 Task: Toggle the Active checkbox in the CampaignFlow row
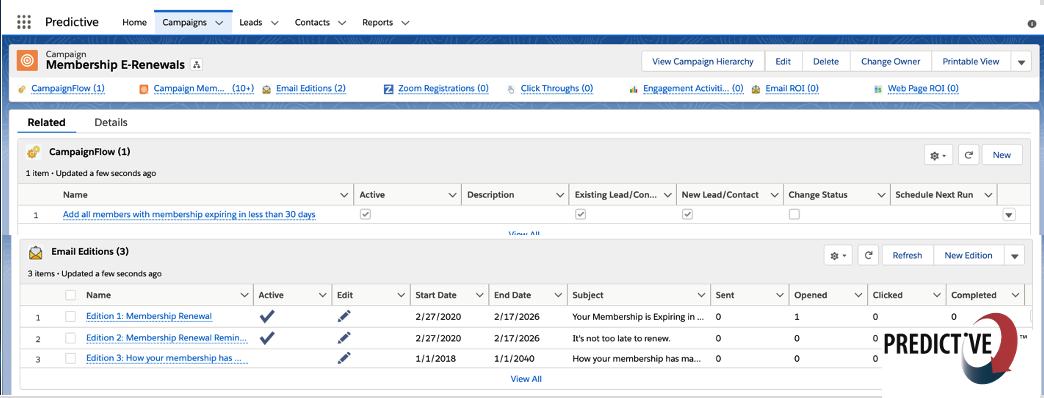[366, 215]
